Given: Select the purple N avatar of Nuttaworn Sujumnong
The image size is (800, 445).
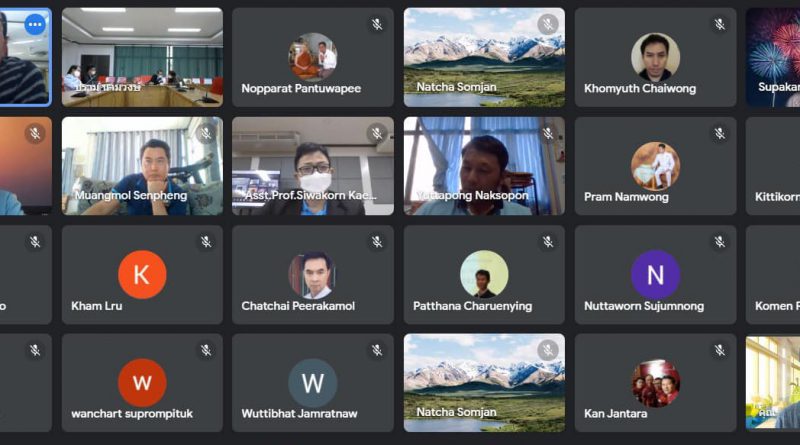Looking at the screenshot, I should pos(655,275).
